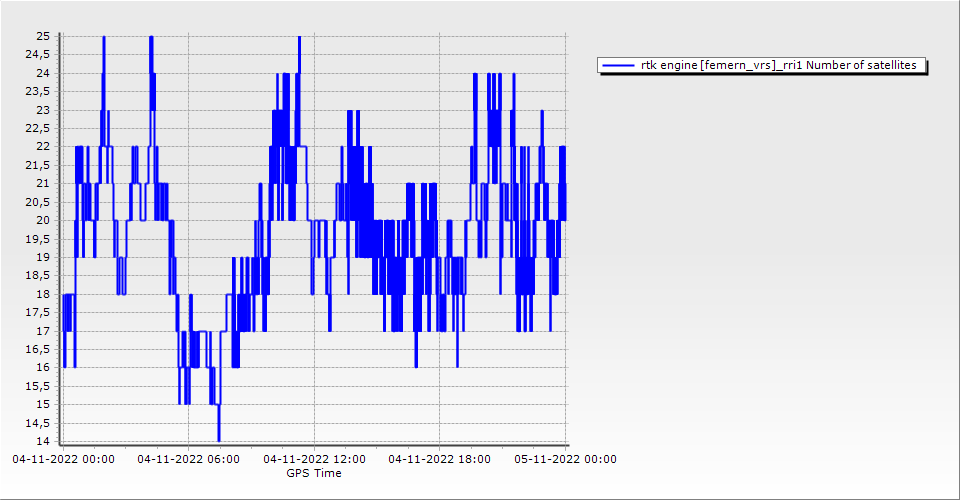This screenshot has width=960, height=500.
Task: Click the 22 tick label on the y-axis
Action: click(43, 147)
